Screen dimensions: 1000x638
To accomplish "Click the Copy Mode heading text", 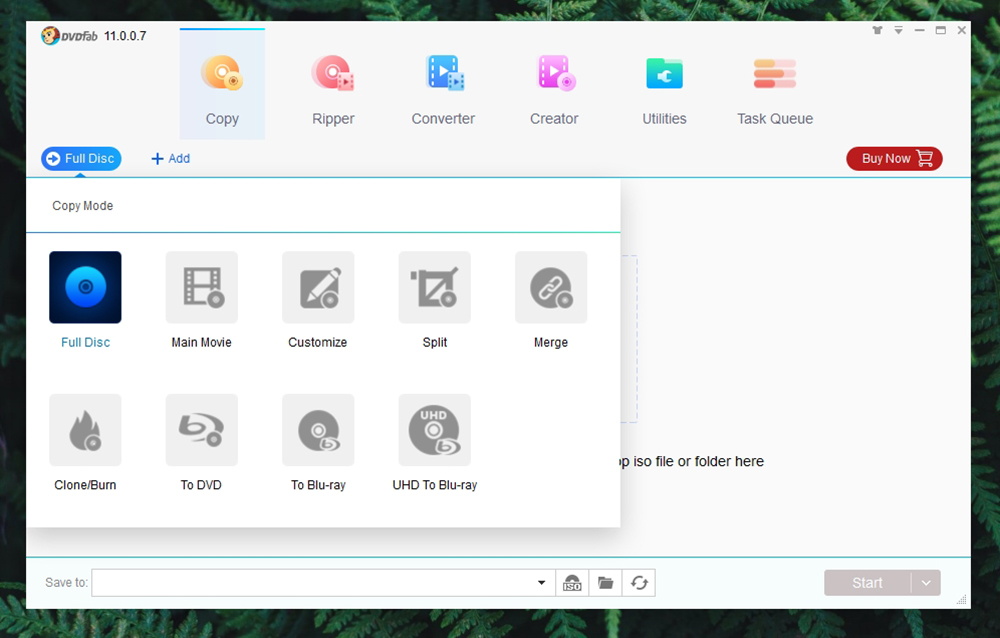I will (83, 205).
